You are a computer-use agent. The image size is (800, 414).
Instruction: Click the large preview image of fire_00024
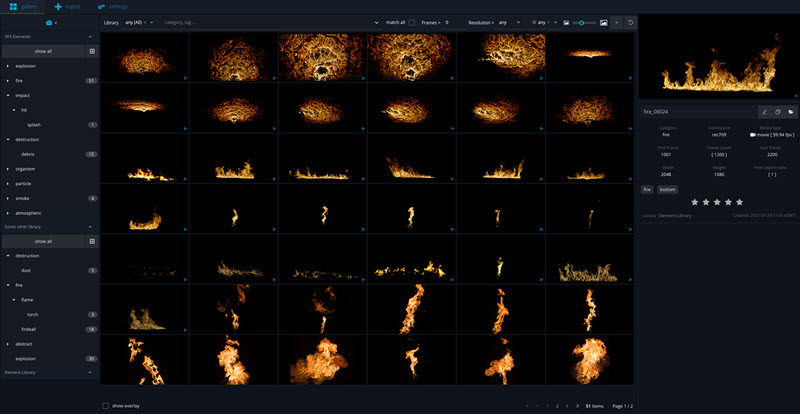pos(719,56)
